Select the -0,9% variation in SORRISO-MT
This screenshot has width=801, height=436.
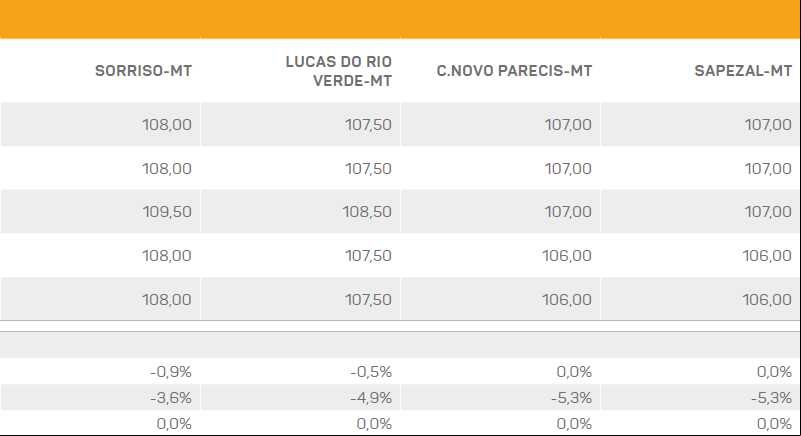[171, 372]
